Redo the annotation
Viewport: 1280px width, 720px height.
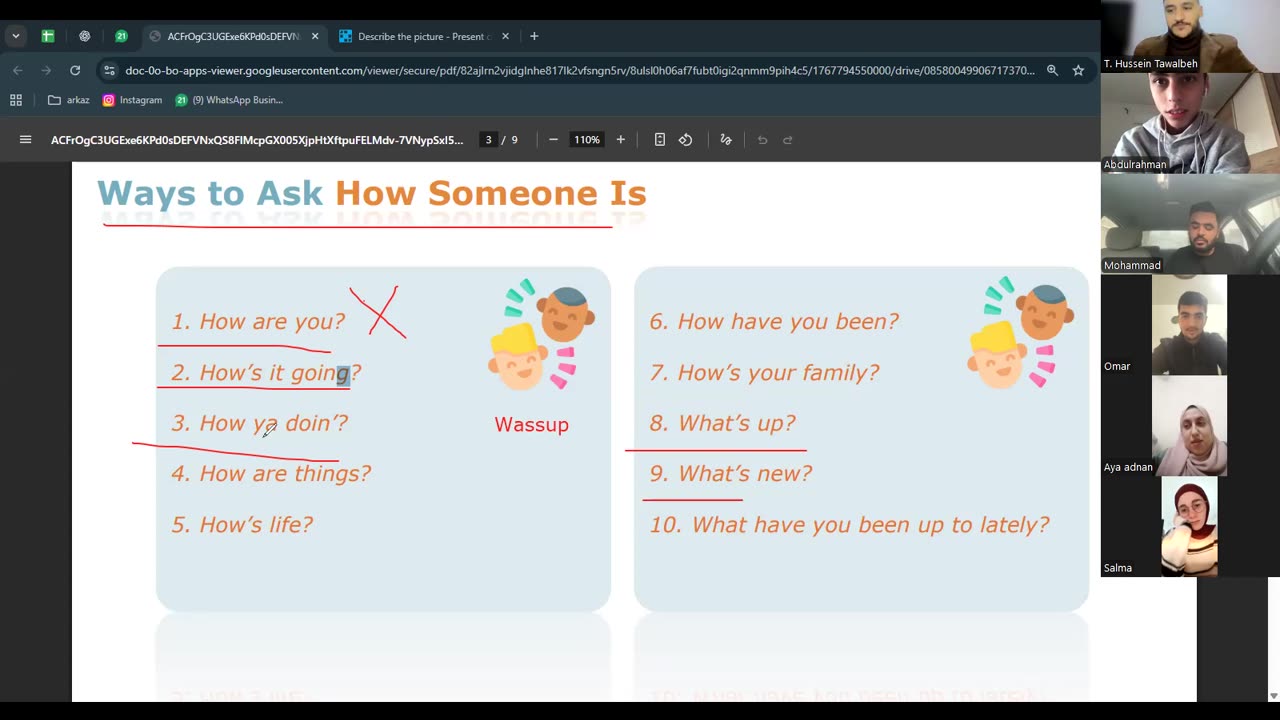point(788,140)
